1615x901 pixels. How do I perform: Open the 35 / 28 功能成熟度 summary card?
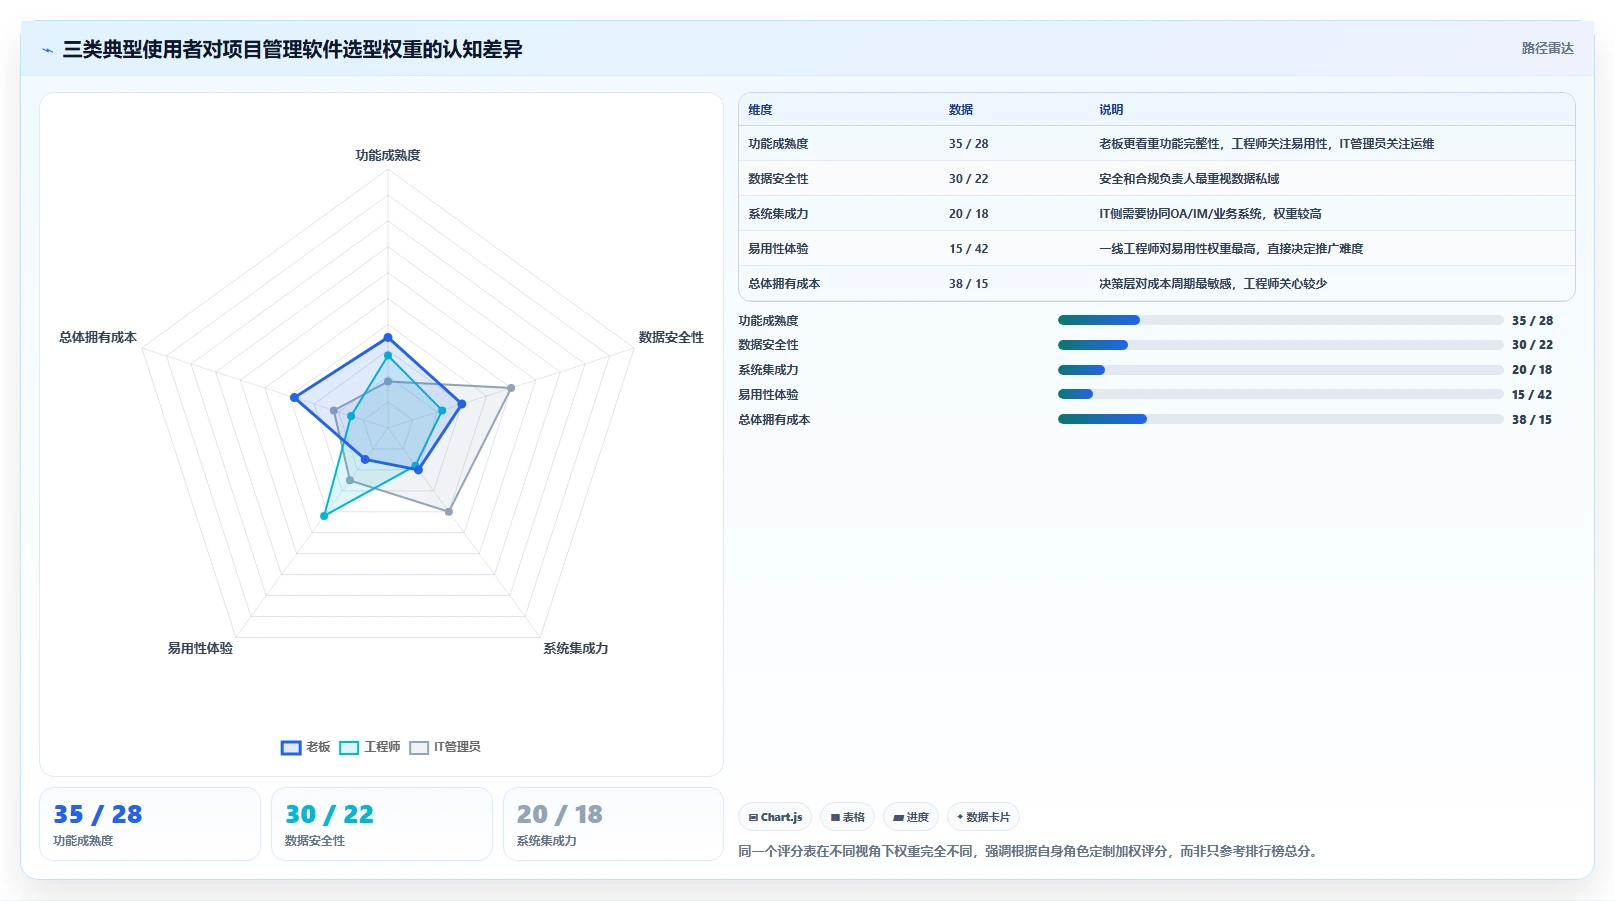(150, 824)
